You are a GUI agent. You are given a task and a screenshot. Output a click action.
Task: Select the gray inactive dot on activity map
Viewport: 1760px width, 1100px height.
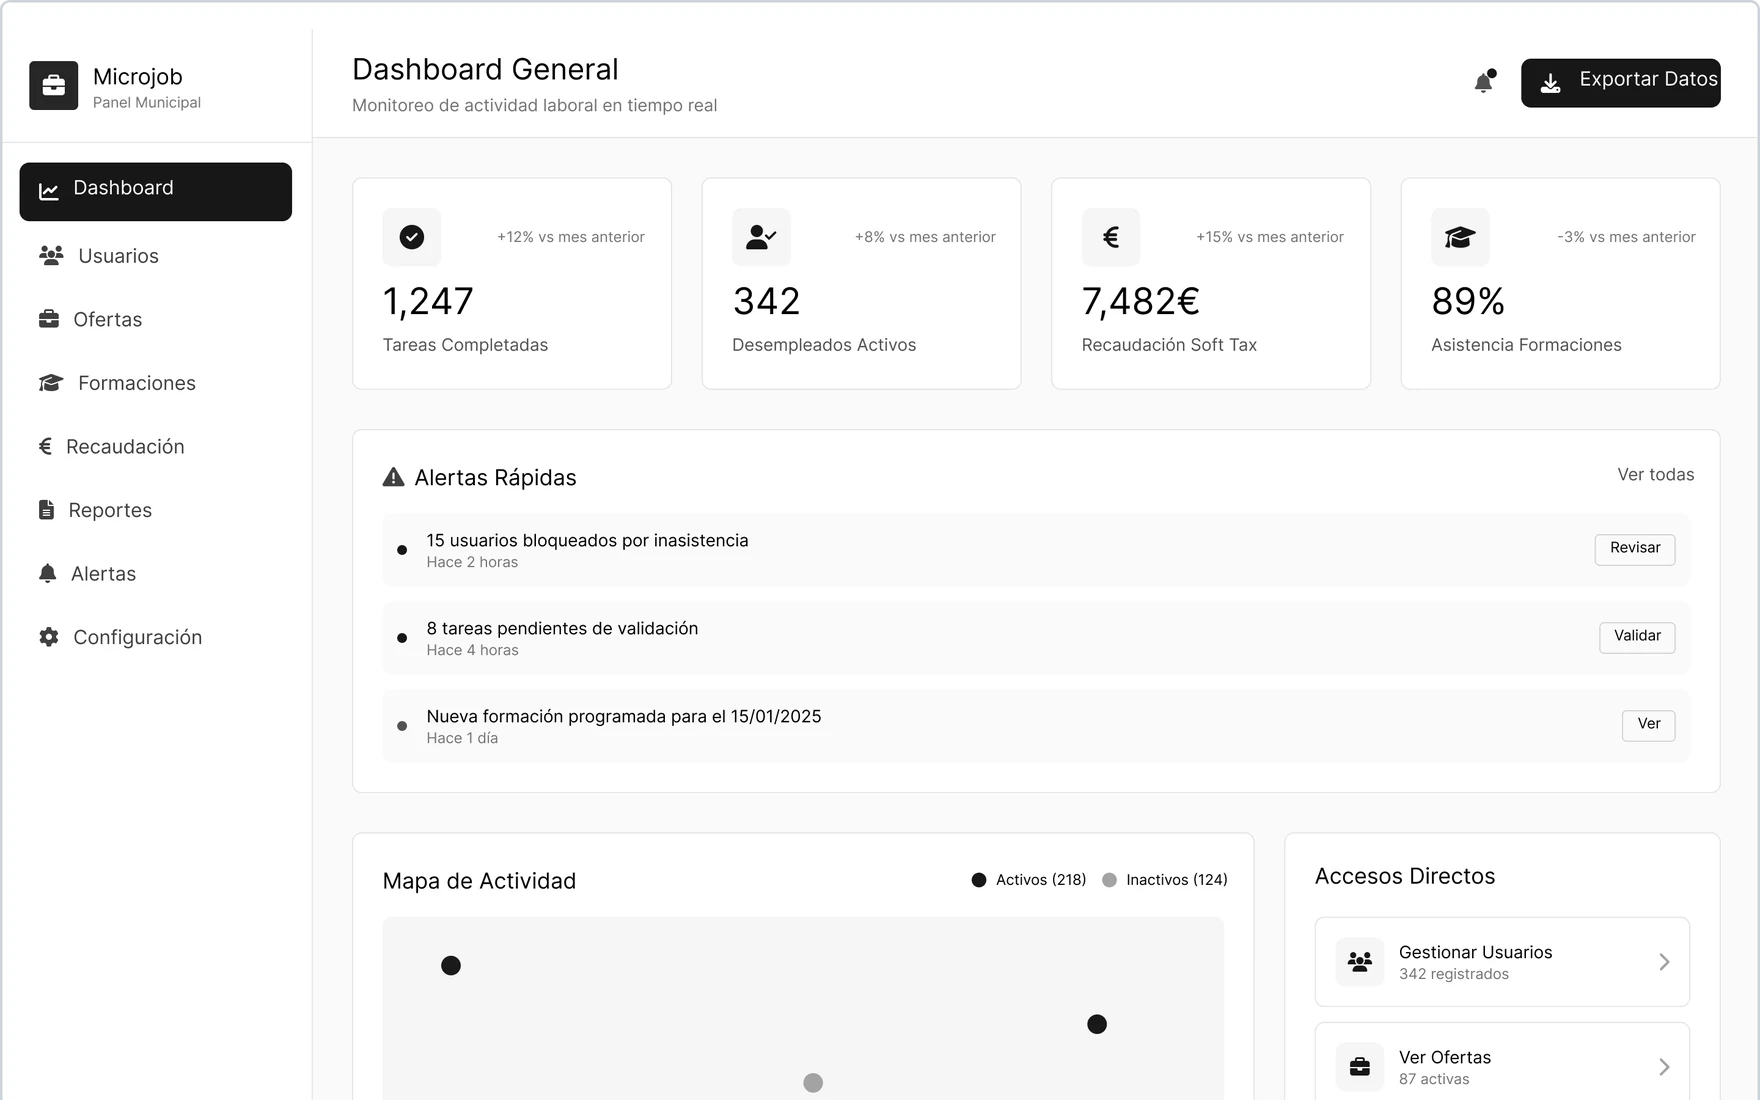[813, 1083]
